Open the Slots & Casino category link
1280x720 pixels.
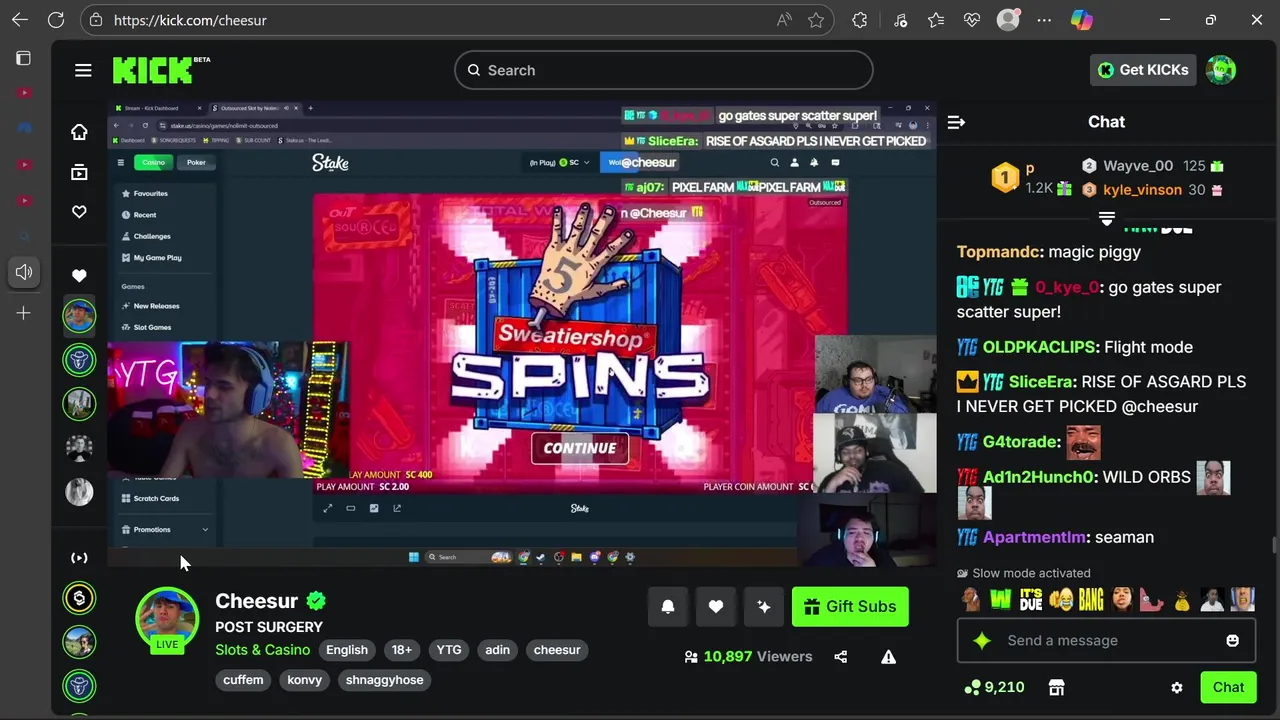pyautogui.click(x=263, y=650)
